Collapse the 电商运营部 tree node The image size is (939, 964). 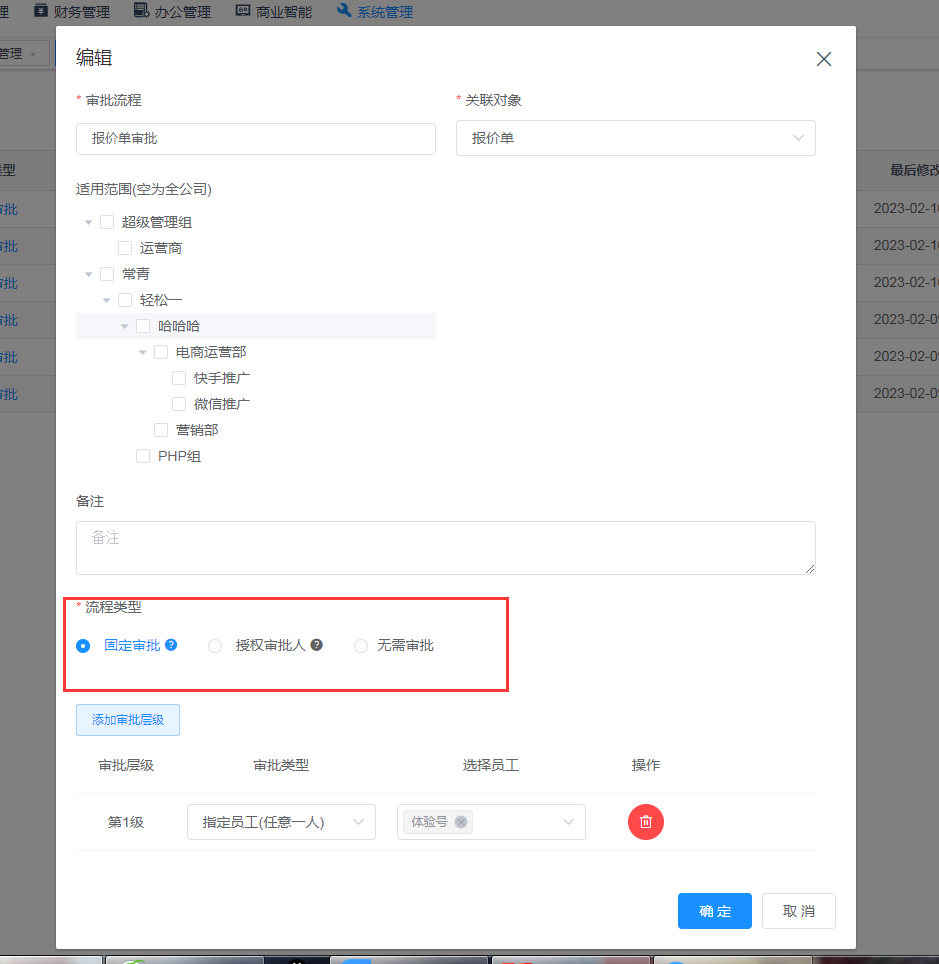pyautogui.click(x=143, y=352)
